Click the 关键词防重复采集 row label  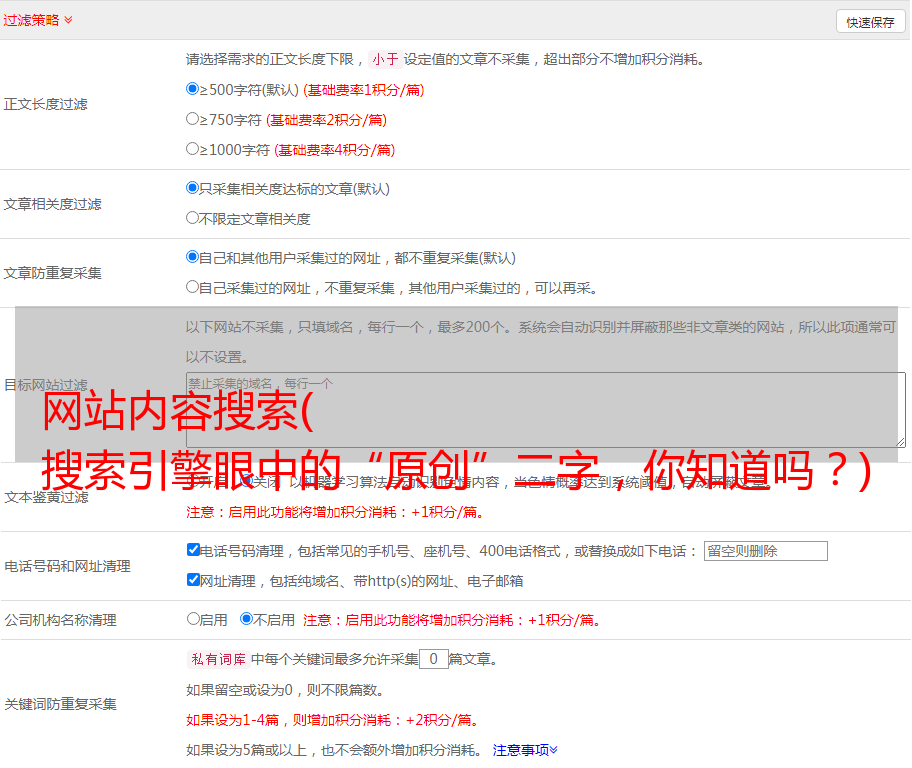click(60, 704)
